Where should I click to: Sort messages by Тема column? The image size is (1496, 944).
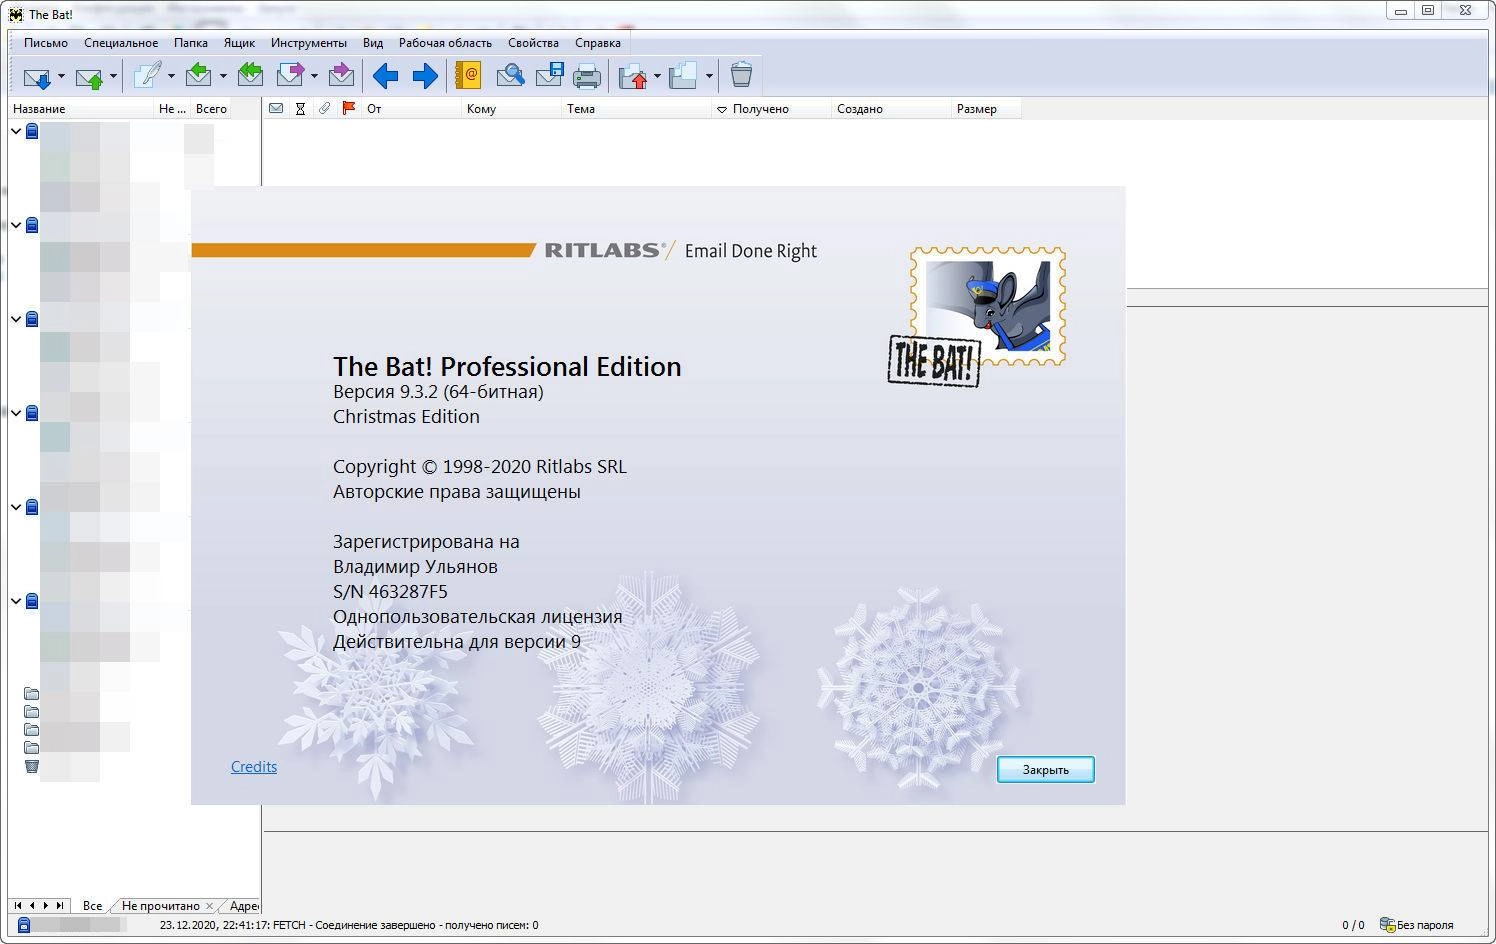point(636,109)
